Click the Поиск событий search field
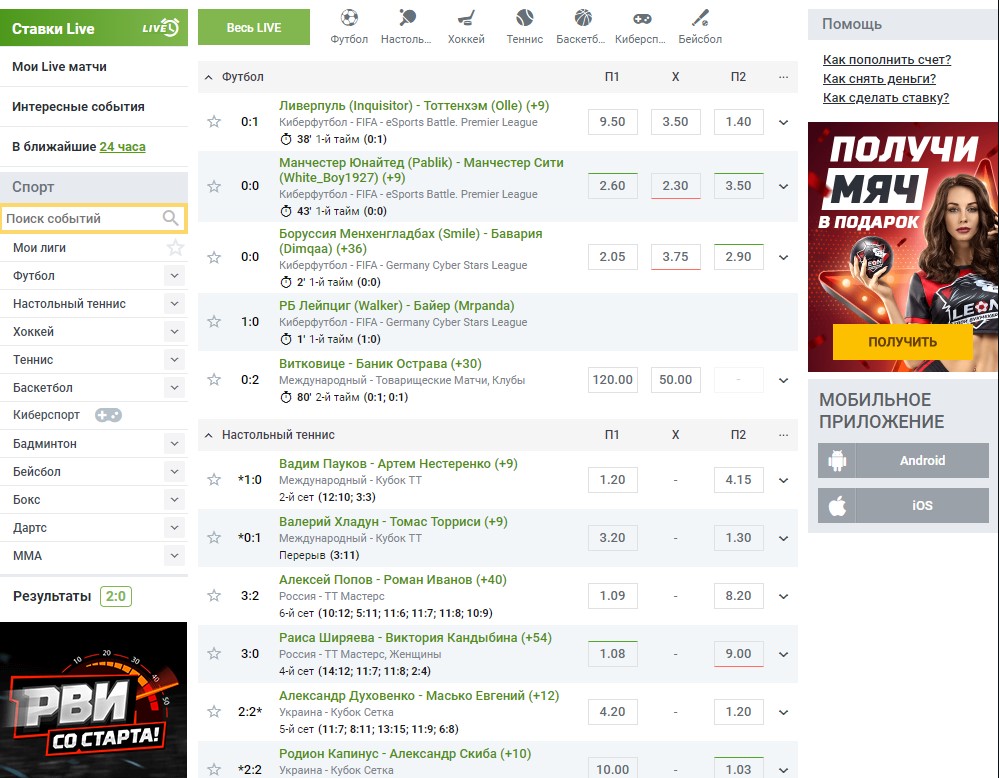This screenshot has height=778, width=999. point(80,218)
